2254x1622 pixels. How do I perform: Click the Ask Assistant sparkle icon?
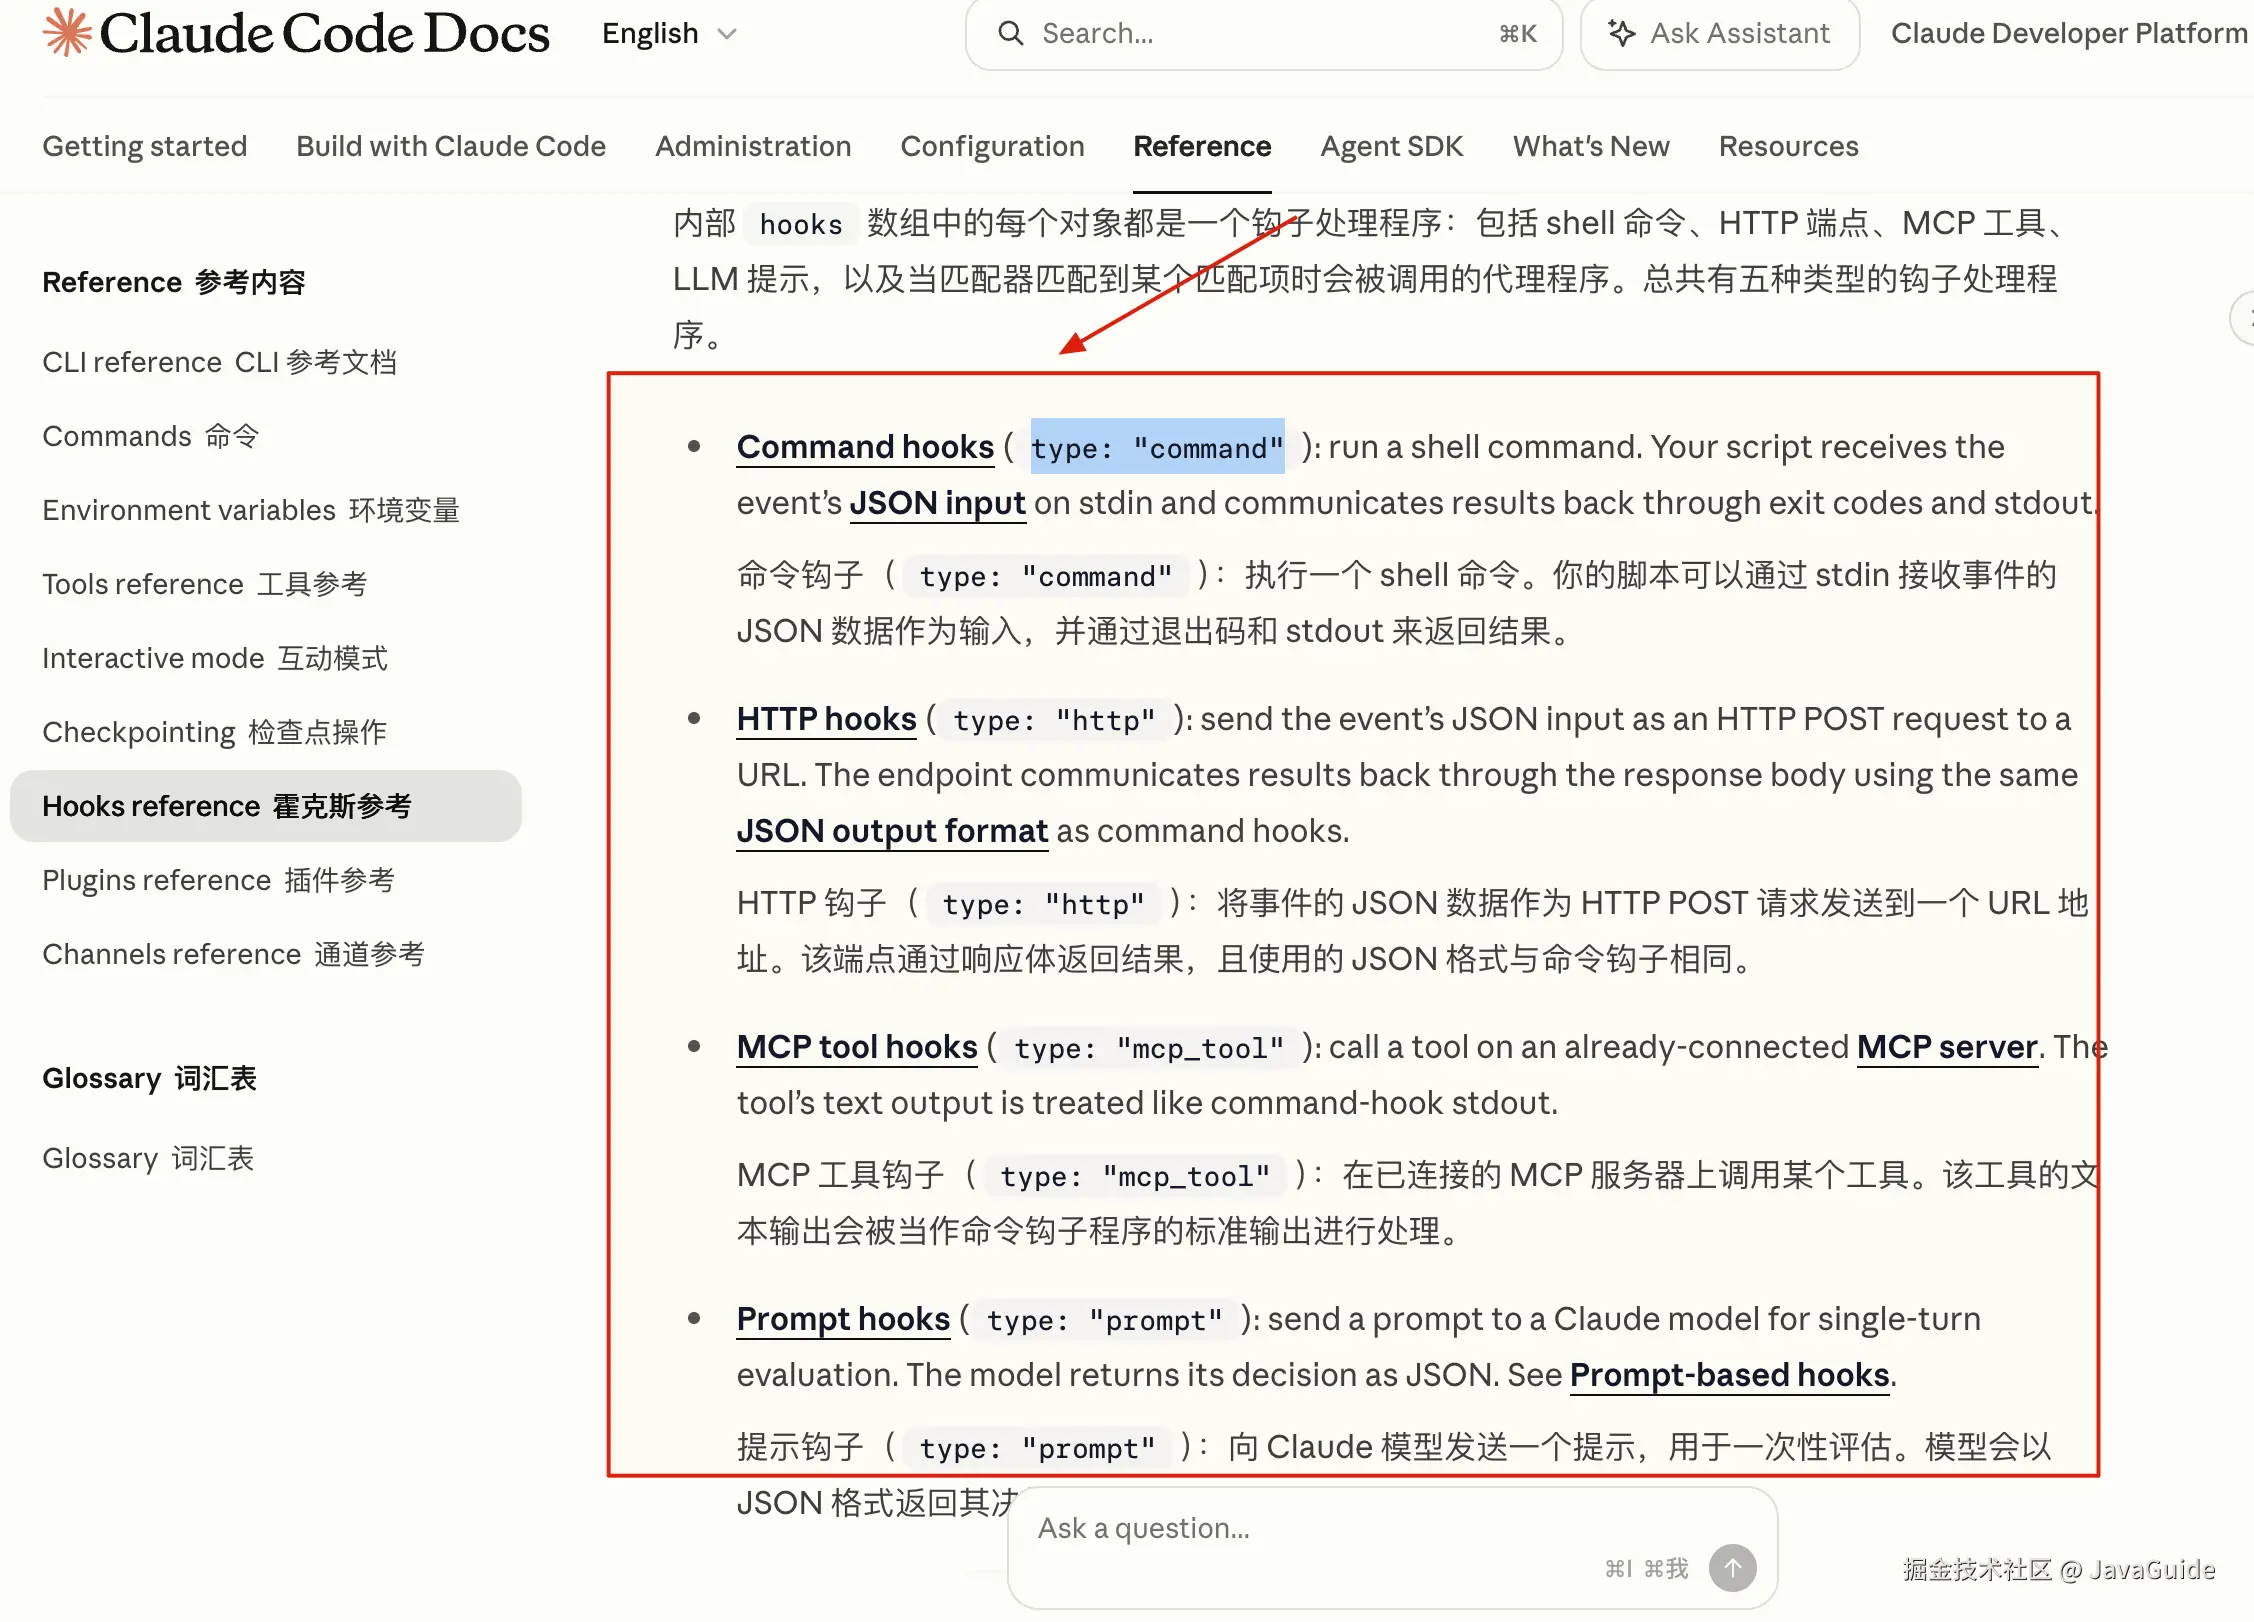pos(1621,33)
